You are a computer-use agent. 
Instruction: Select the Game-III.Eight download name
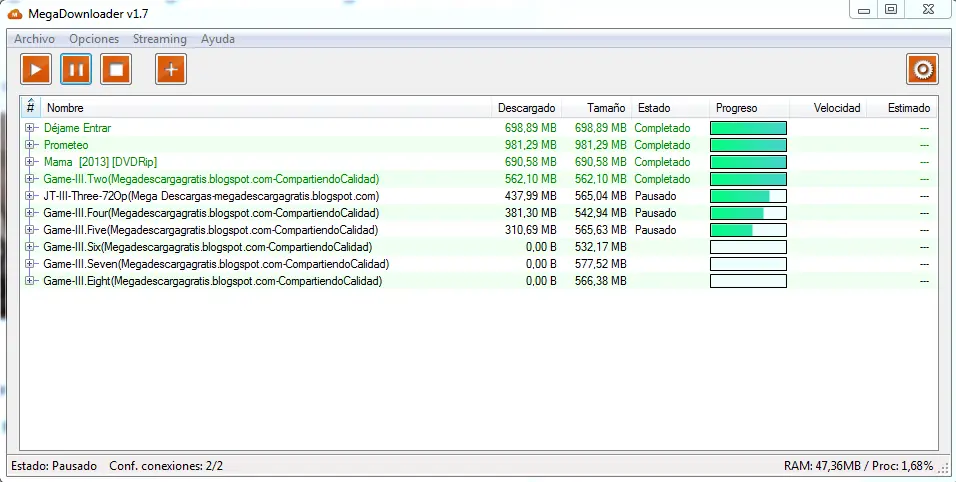(x=213, y=281)
